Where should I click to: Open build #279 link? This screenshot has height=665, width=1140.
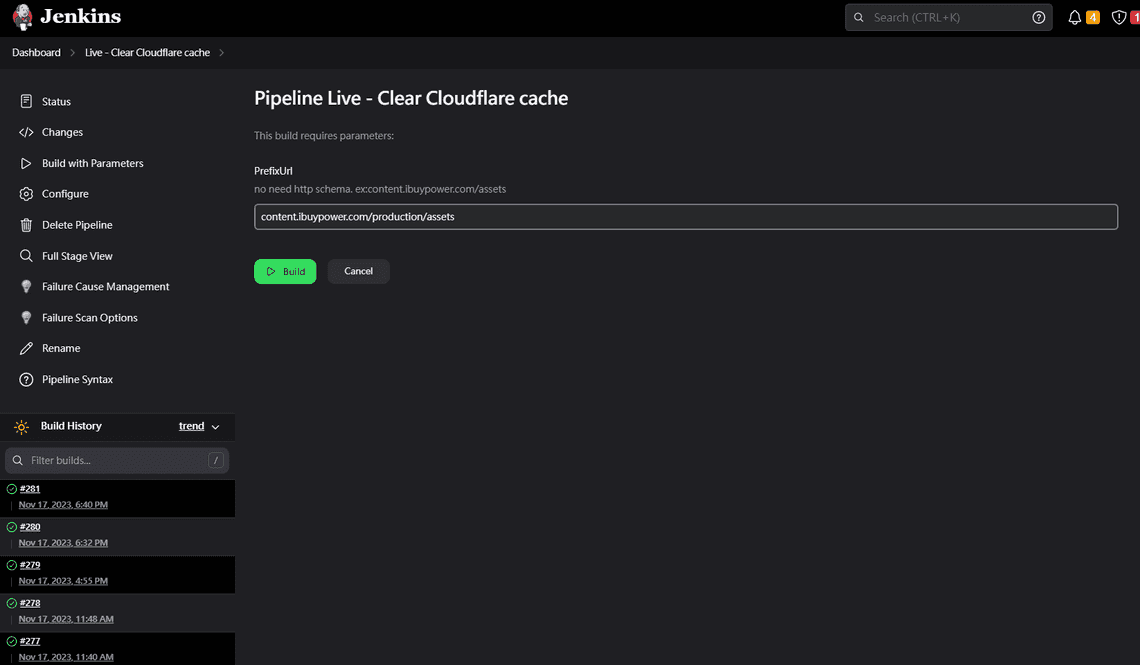30,565
